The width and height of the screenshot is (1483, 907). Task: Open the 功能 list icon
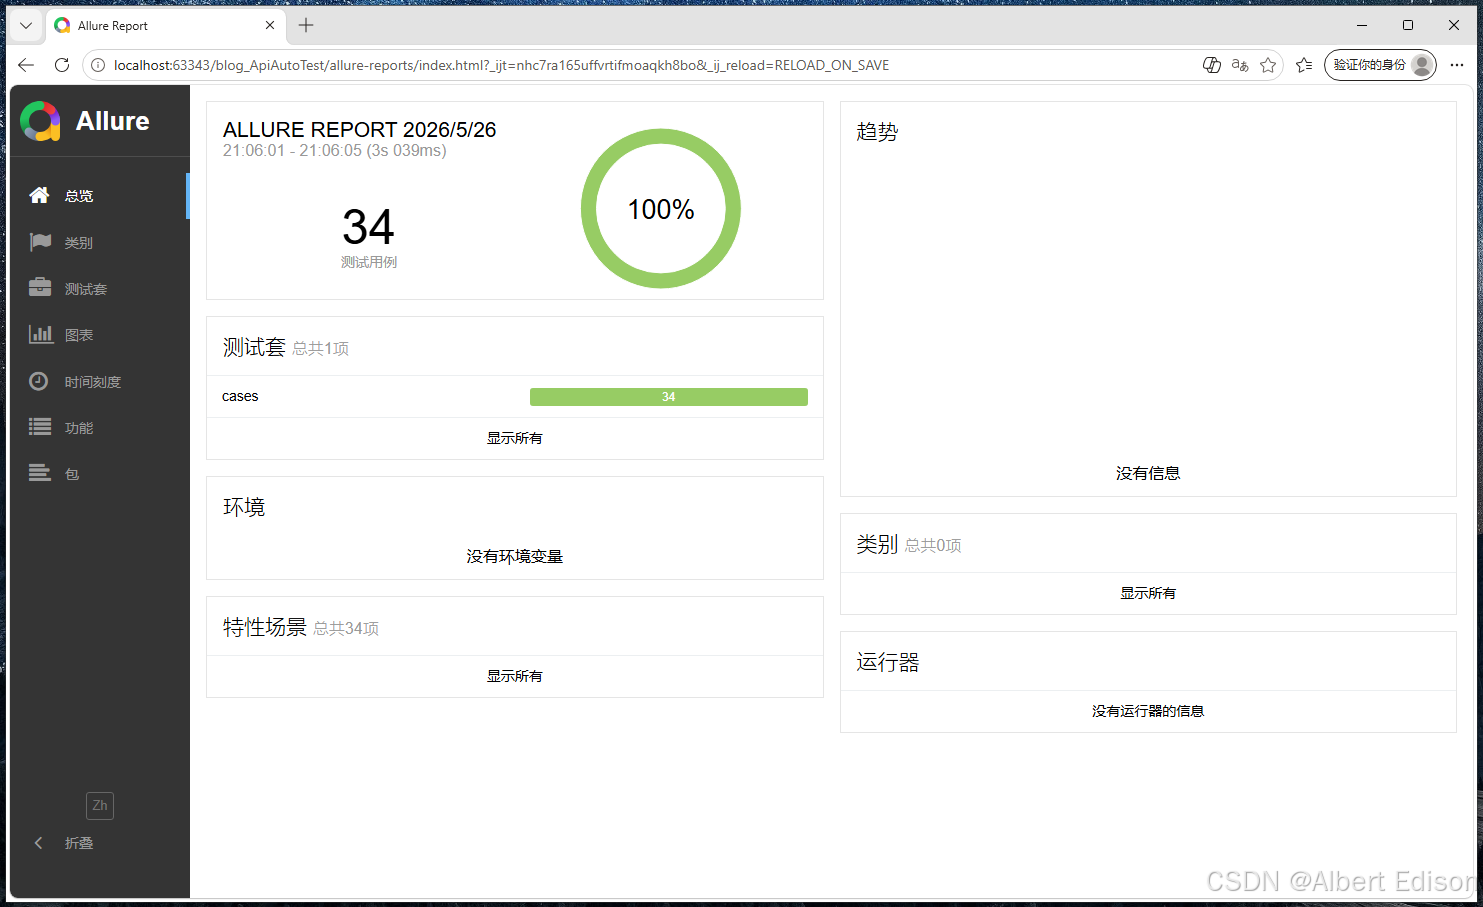40,427
